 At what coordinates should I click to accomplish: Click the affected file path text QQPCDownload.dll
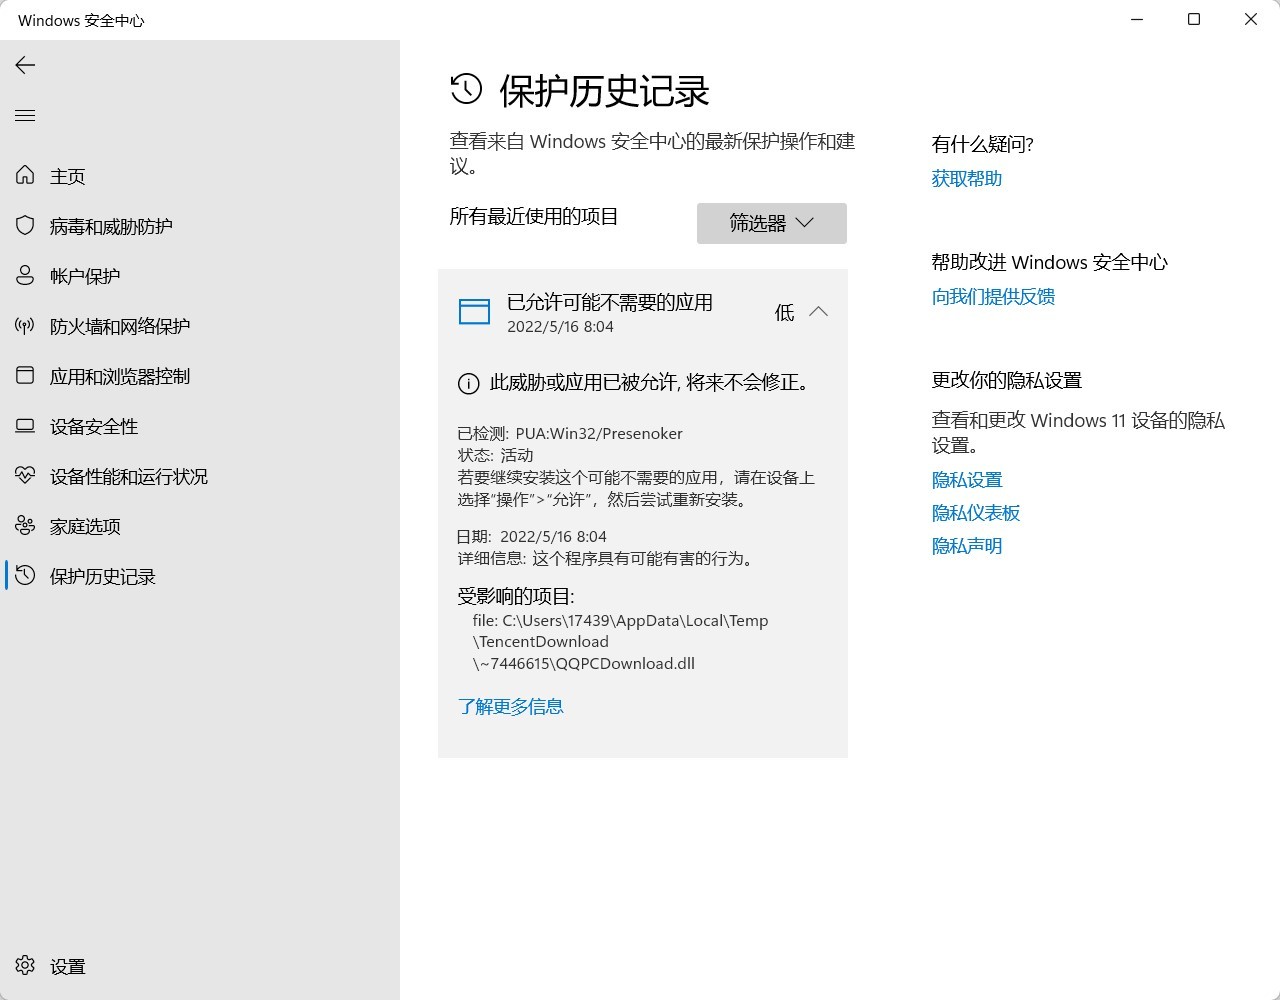click(x=625, y=663)
